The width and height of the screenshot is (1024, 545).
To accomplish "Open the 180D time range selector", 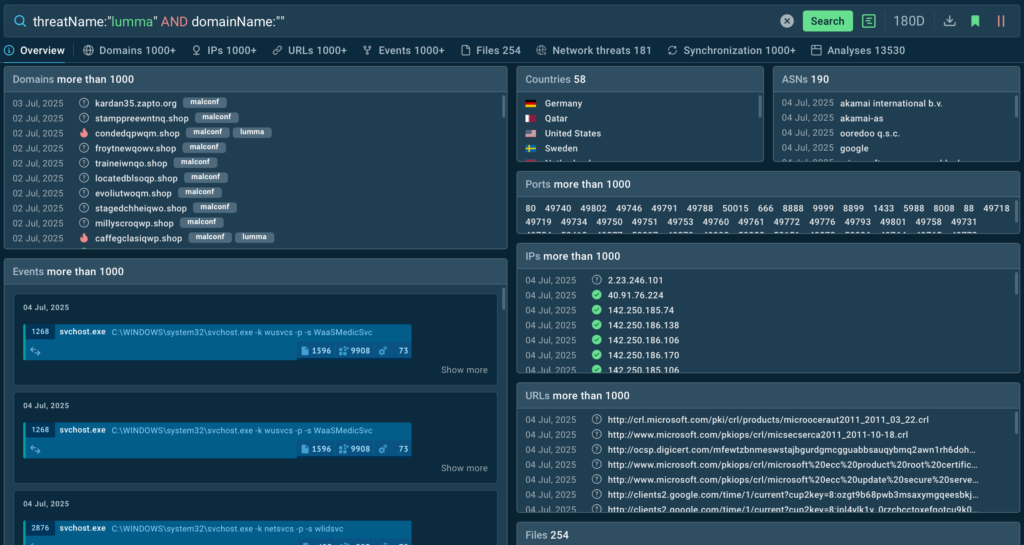I will [908, 21].
